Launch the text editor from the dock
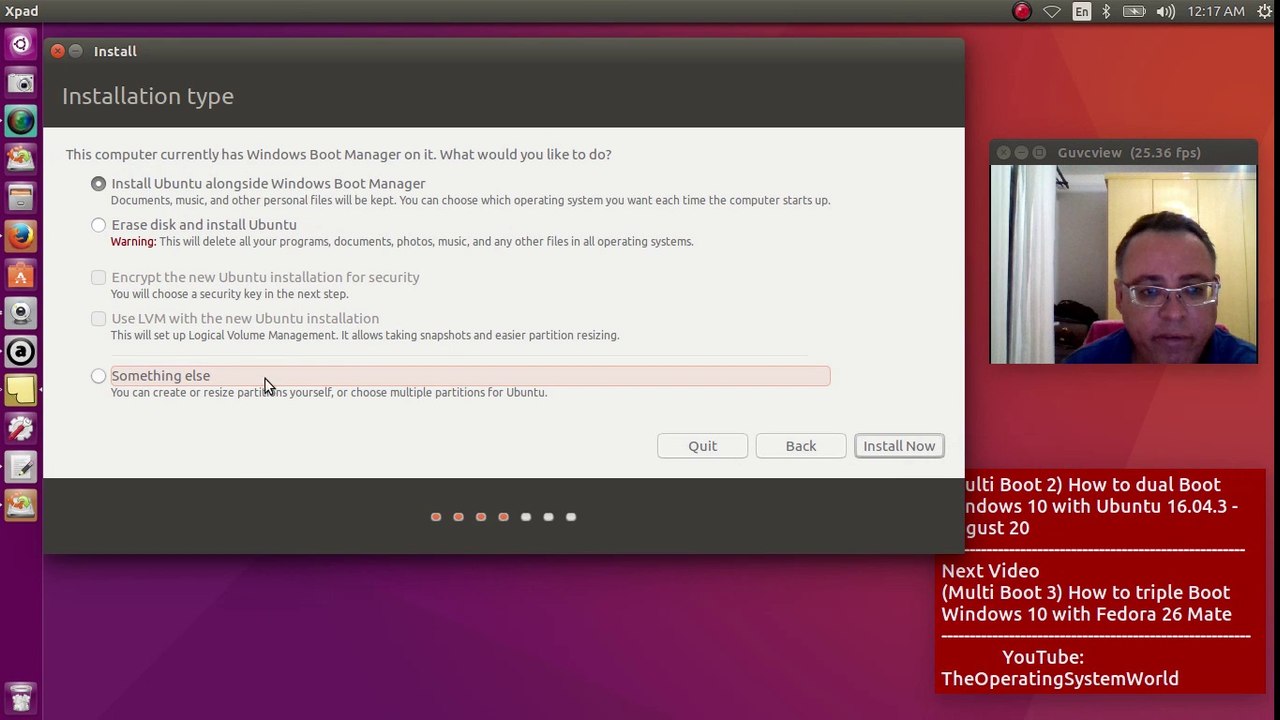 click(x=20, y=467)
